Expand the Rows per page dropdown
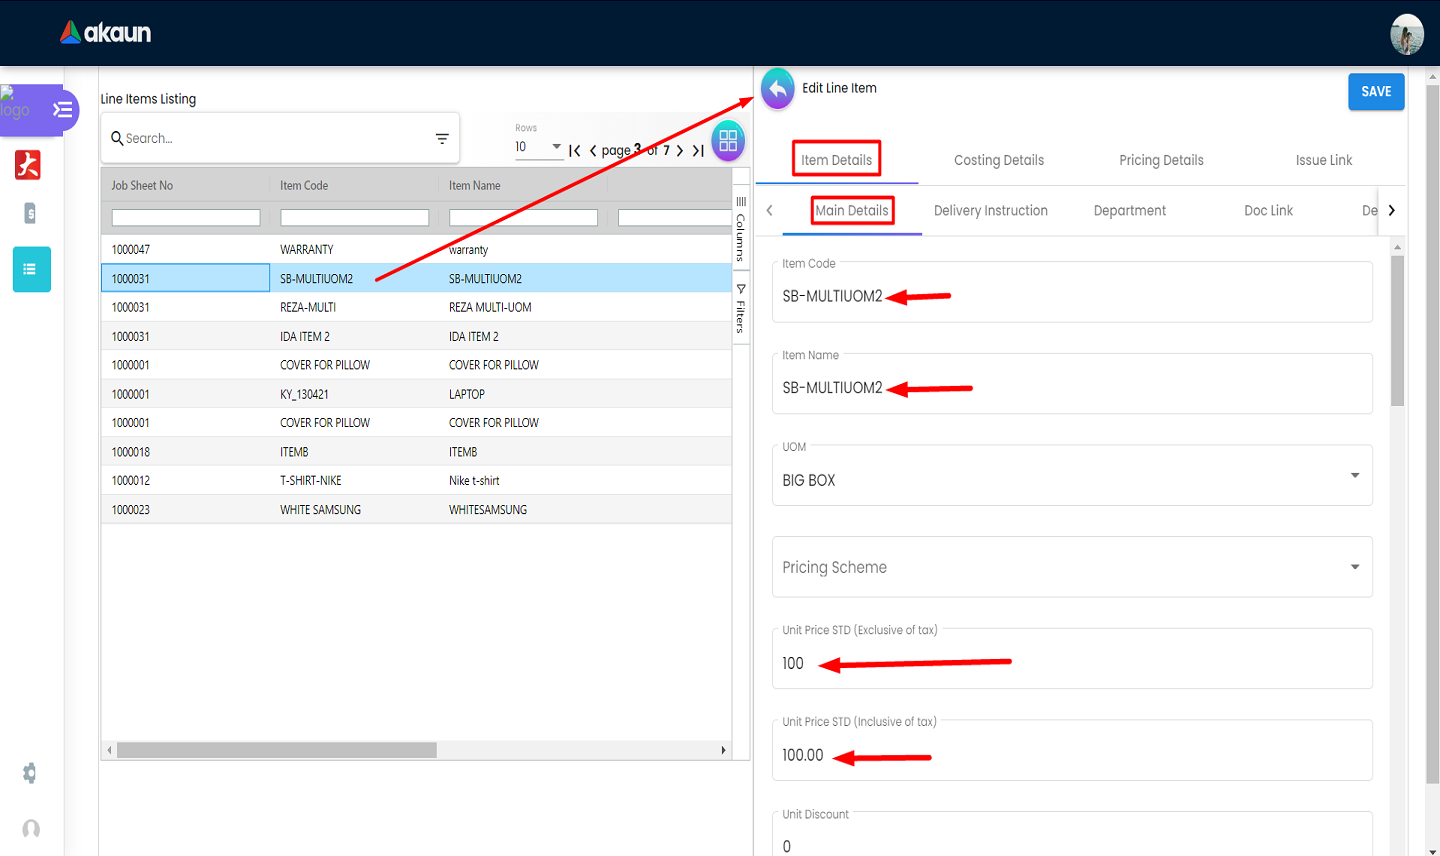 click(x=556, y=147)
